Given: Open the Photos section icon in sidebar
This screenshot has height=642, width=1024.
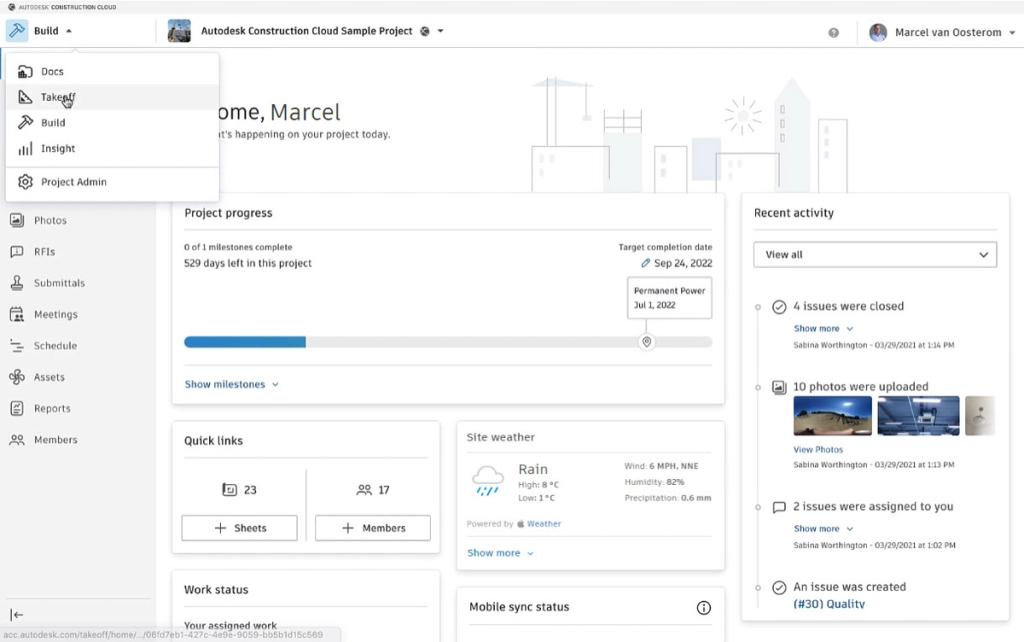Looking at the screenshot, I should (17, 220).
